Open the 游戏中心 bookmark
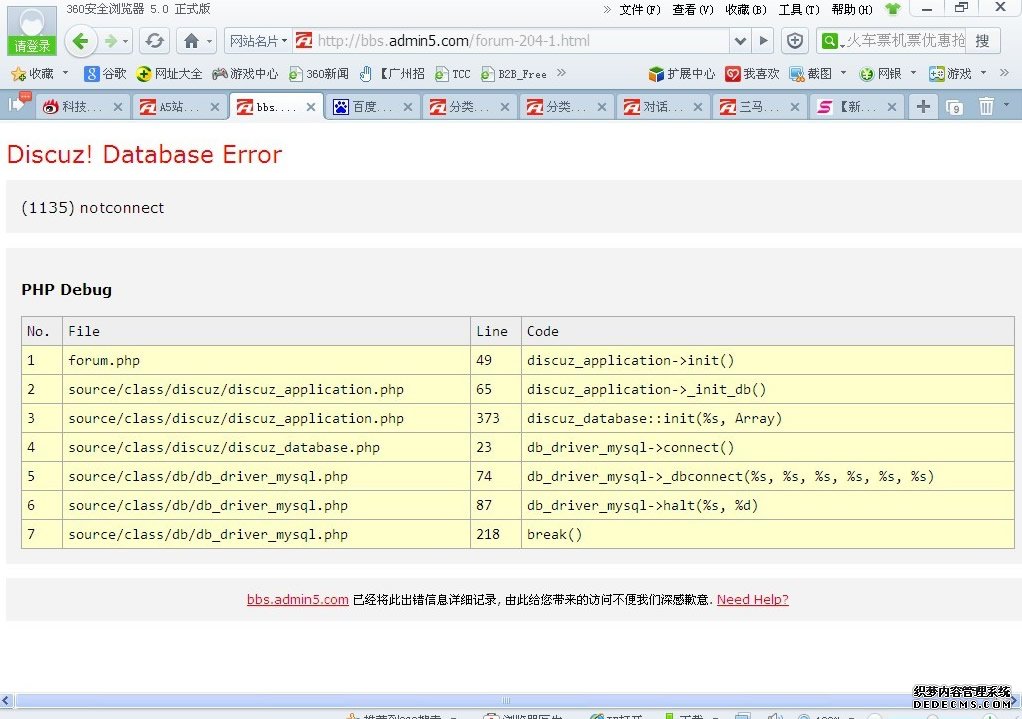 [245, 74]
